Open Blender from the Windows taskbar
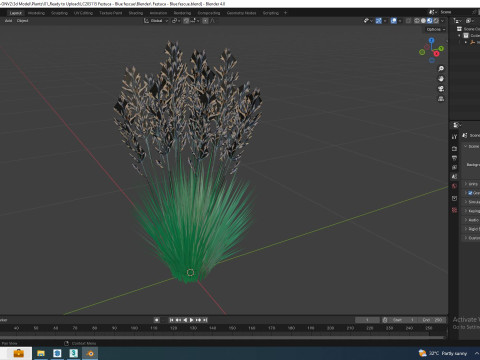Image resolution: width=480 pixels, height=360 pixels. point(90,353)
